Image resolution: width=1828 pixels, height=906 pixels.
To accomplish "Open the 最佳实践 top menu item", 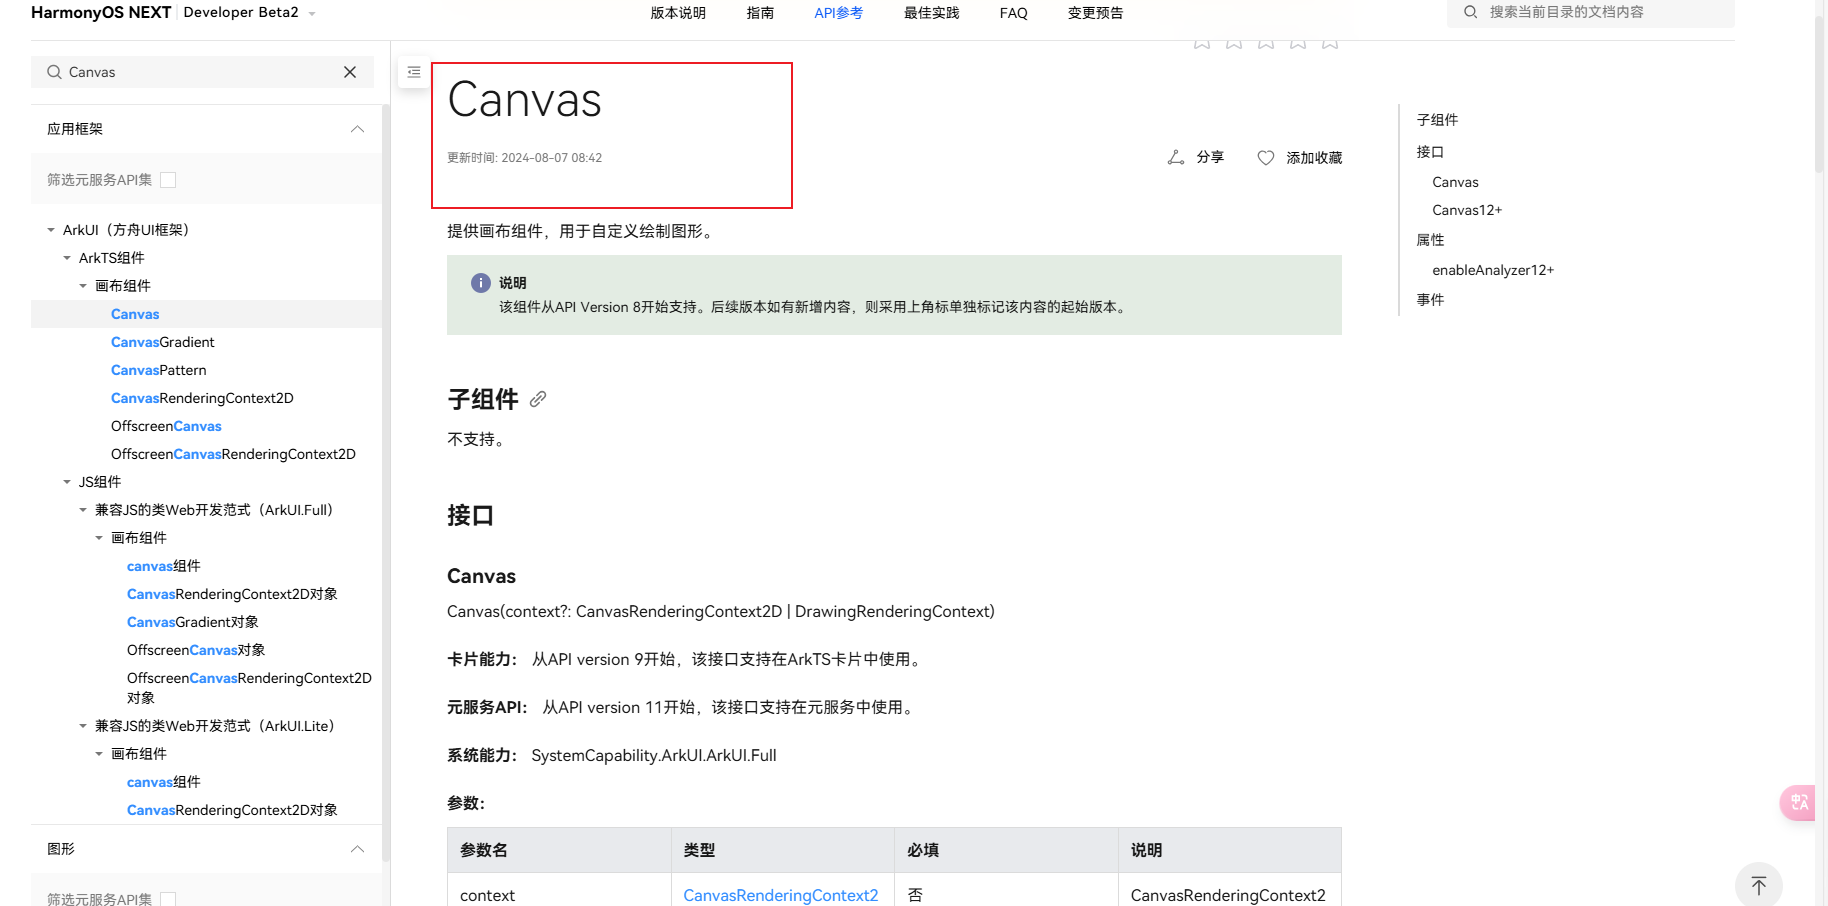I will 931,13.
